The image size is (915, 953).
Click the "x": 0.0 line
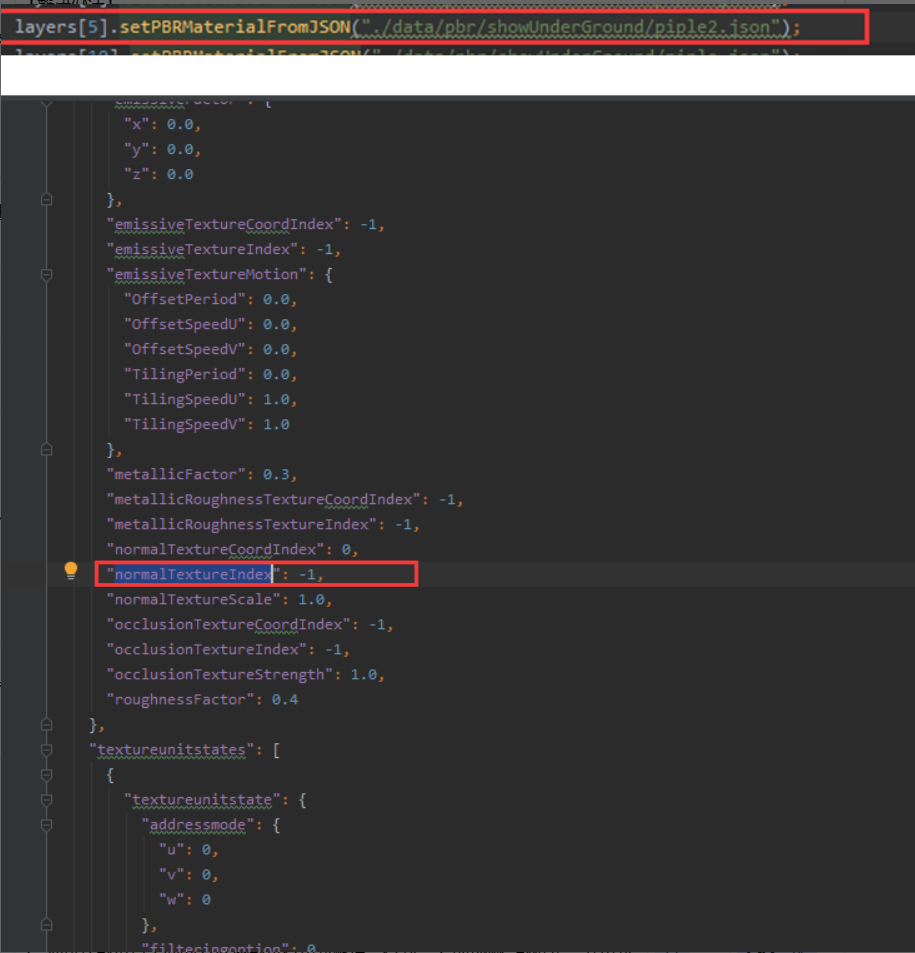click(162, 125)
